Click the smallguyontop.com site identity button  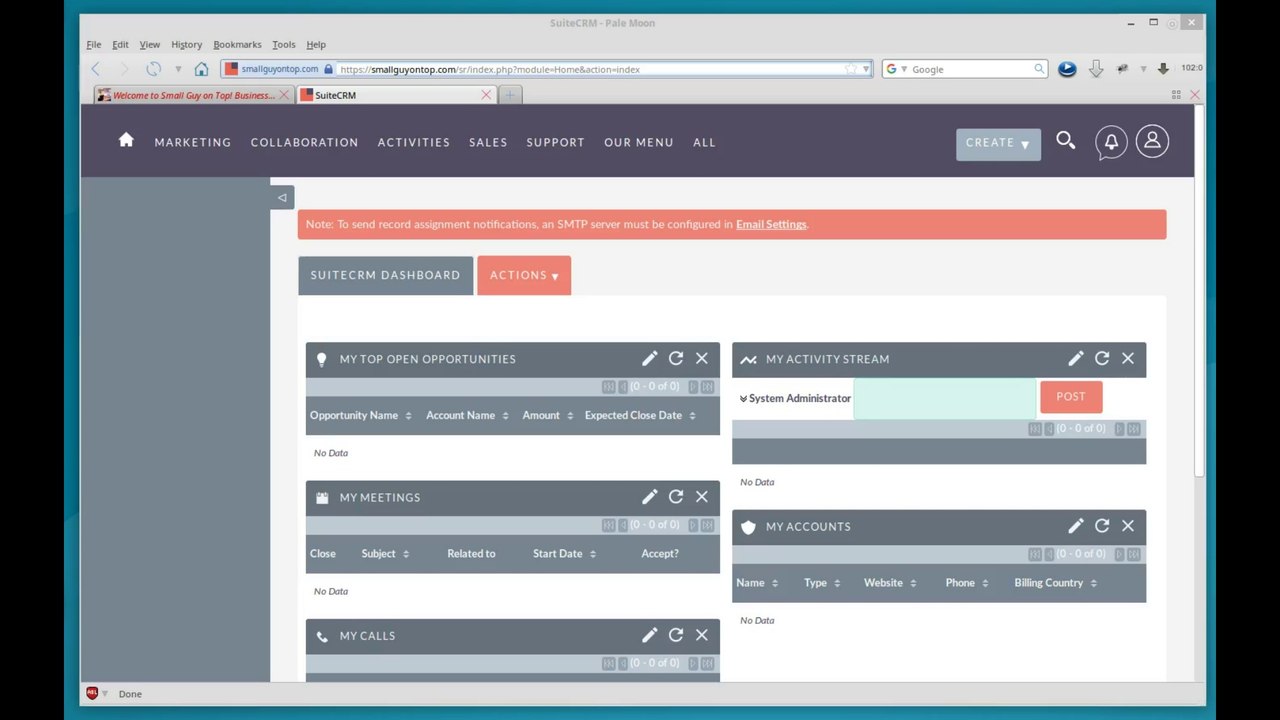pos(278,69)
